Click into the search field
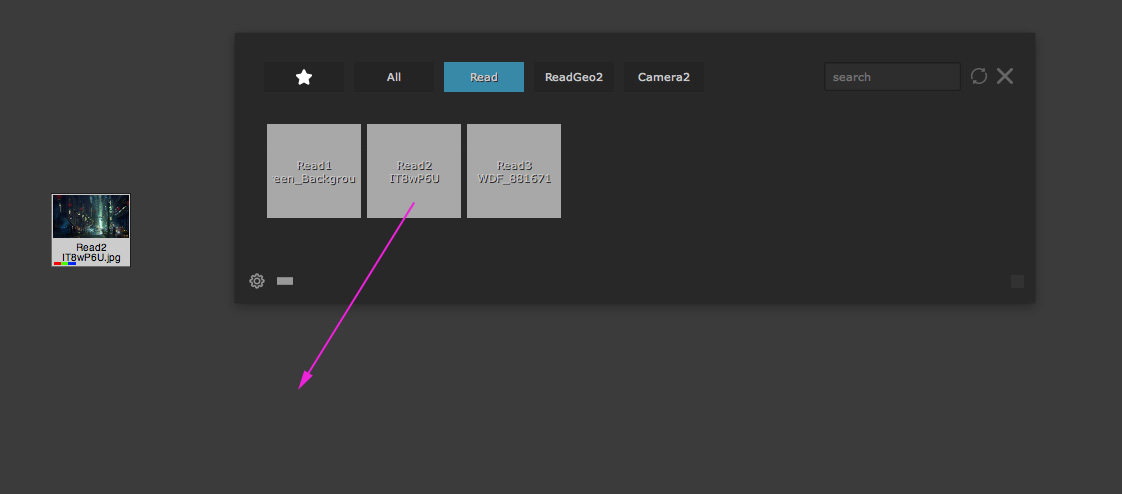 (892, 77)
